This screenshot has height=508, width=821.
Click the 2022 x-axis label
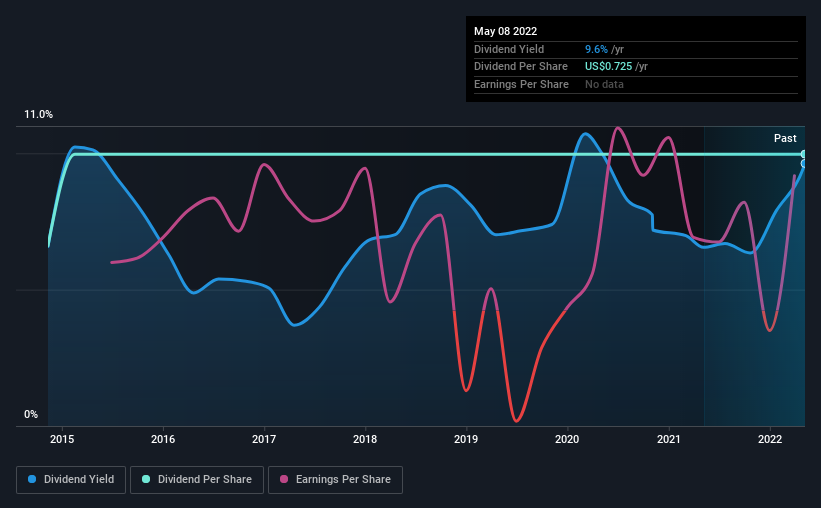770,439
